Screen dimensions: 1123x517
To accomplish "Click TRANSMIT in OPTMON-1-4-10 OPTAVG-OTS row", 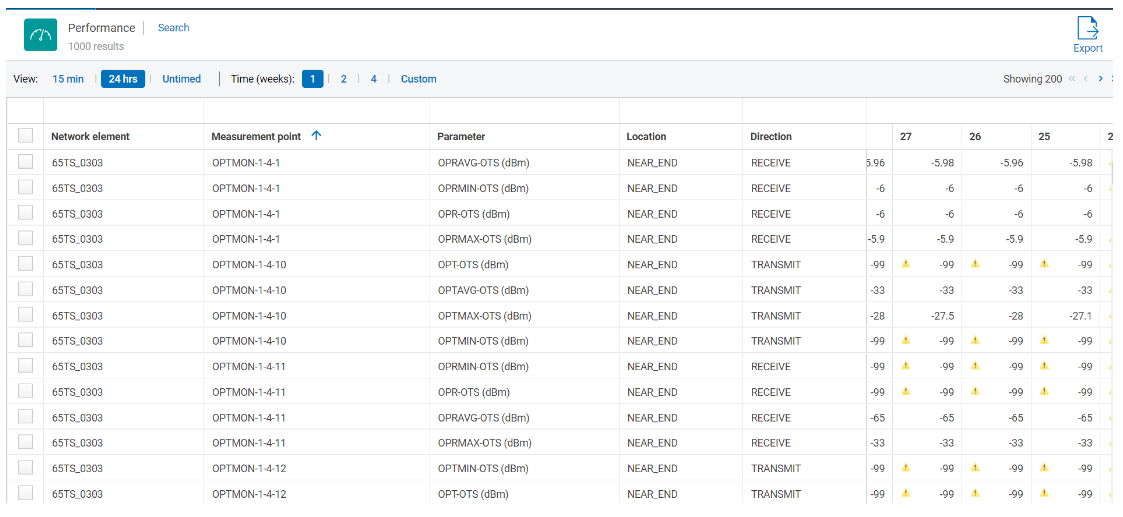I will (x=776, y=290).
